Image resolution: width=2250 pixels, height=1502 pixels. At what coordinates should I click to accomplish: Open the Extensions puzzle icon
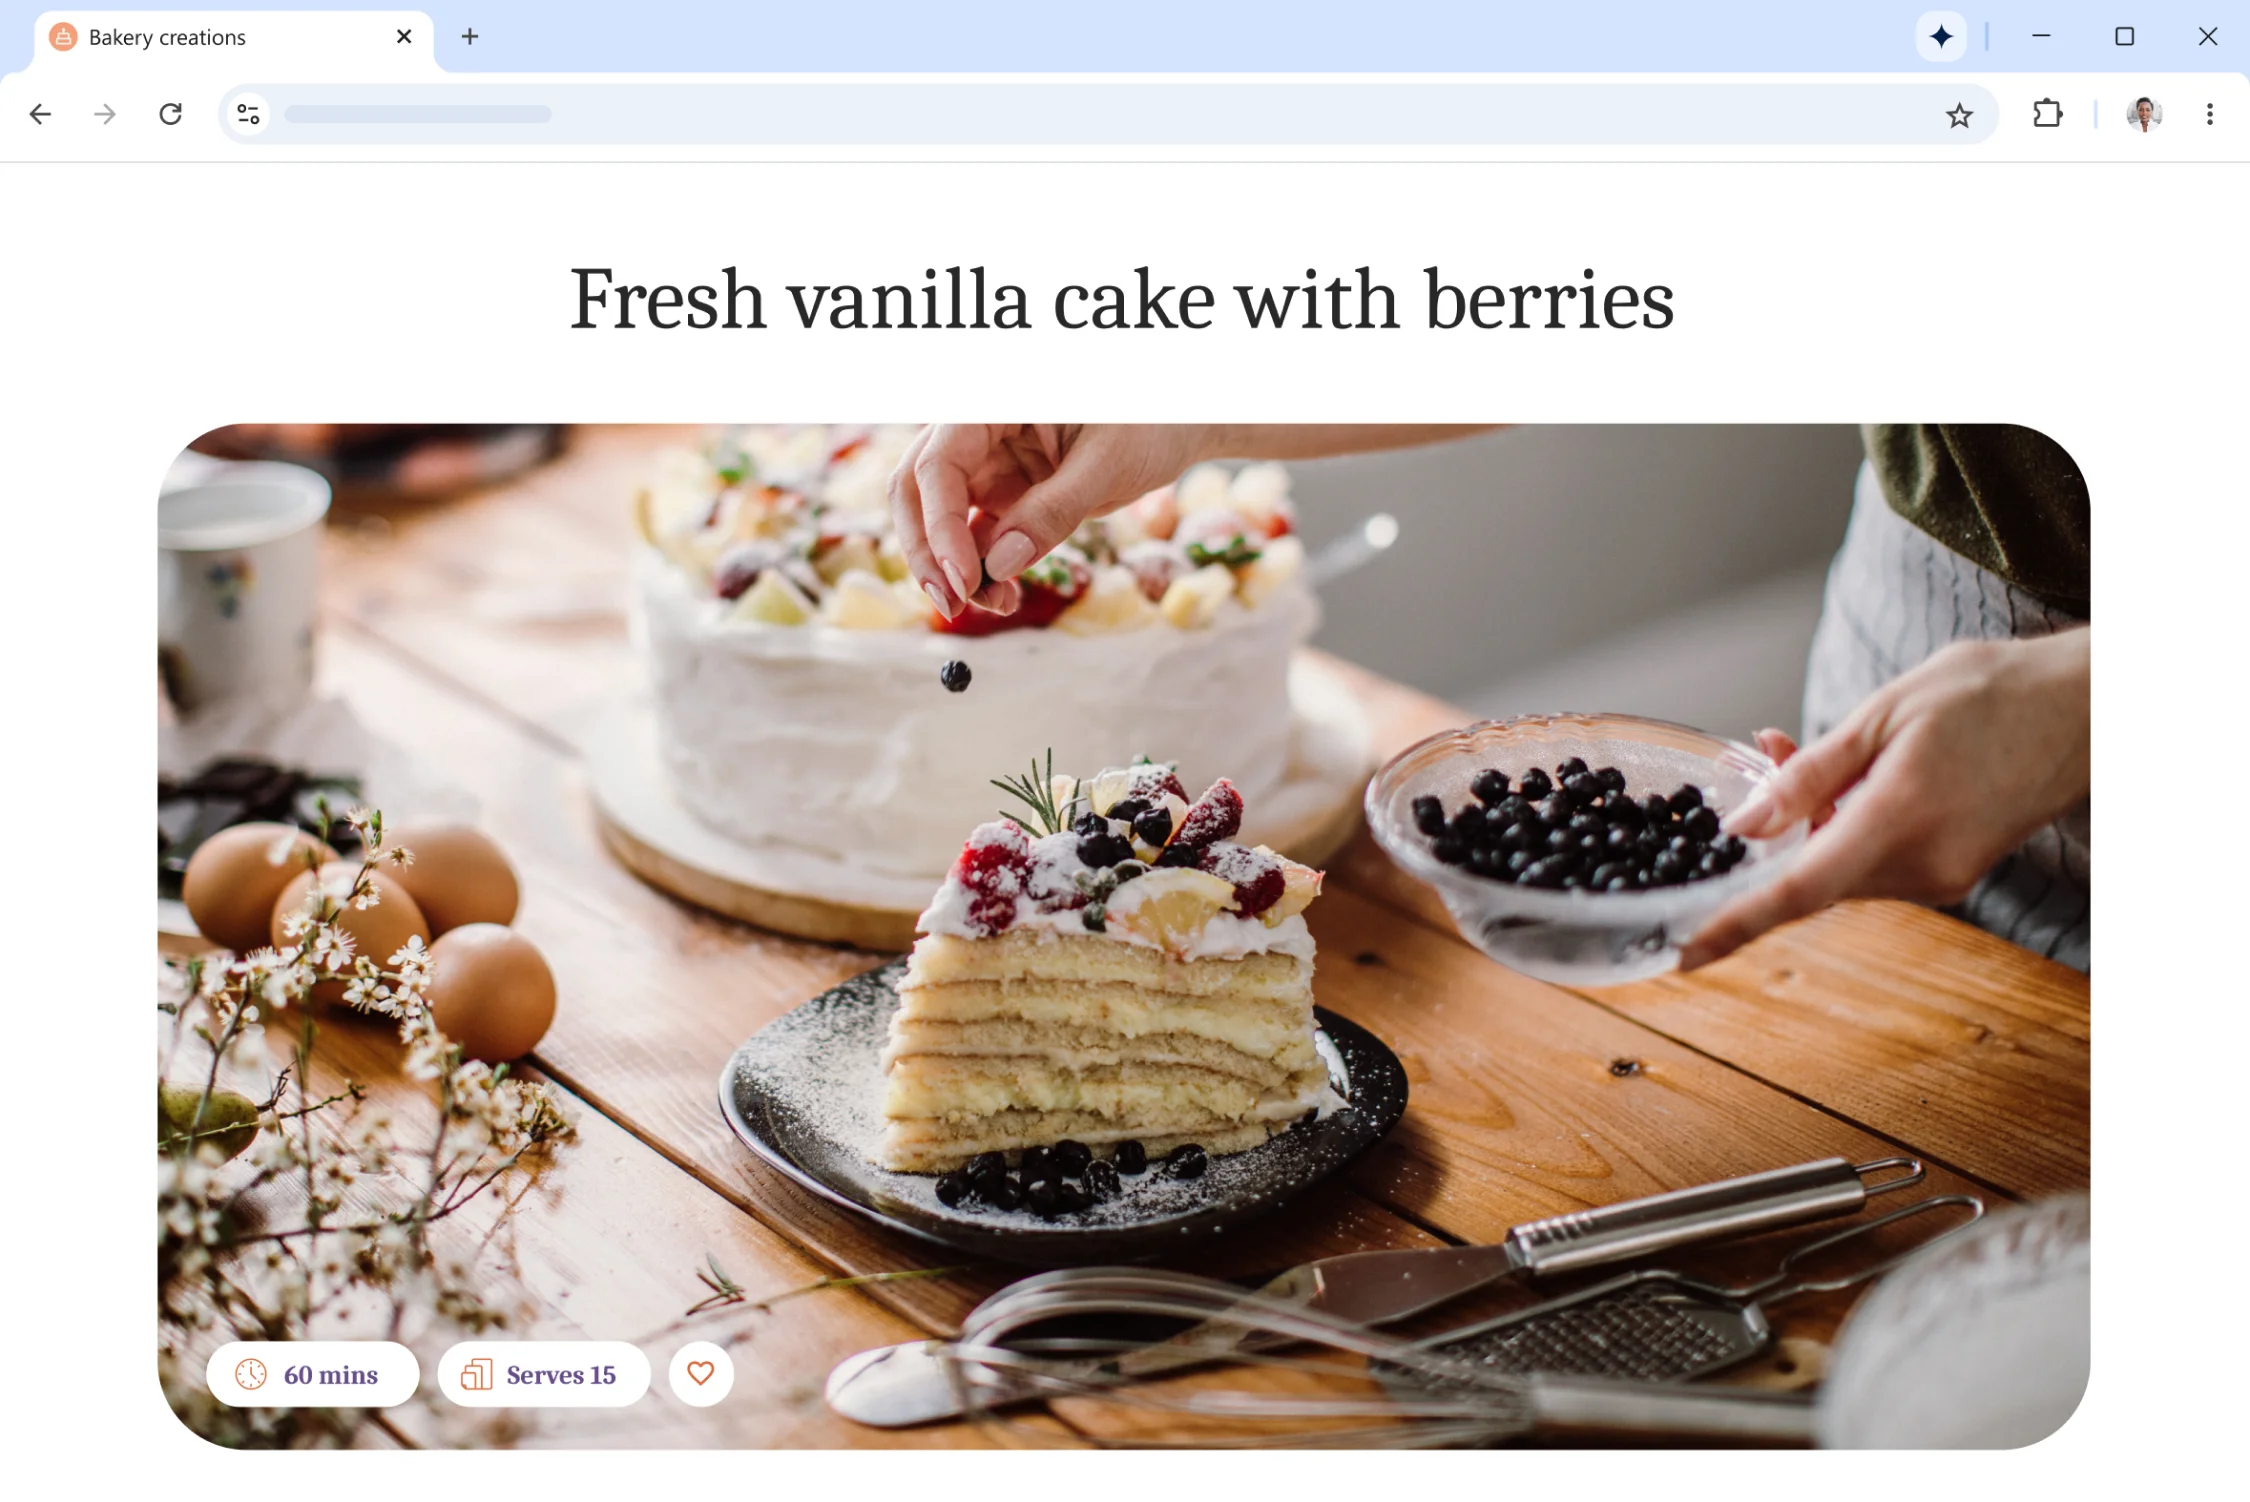point(2047,114)
